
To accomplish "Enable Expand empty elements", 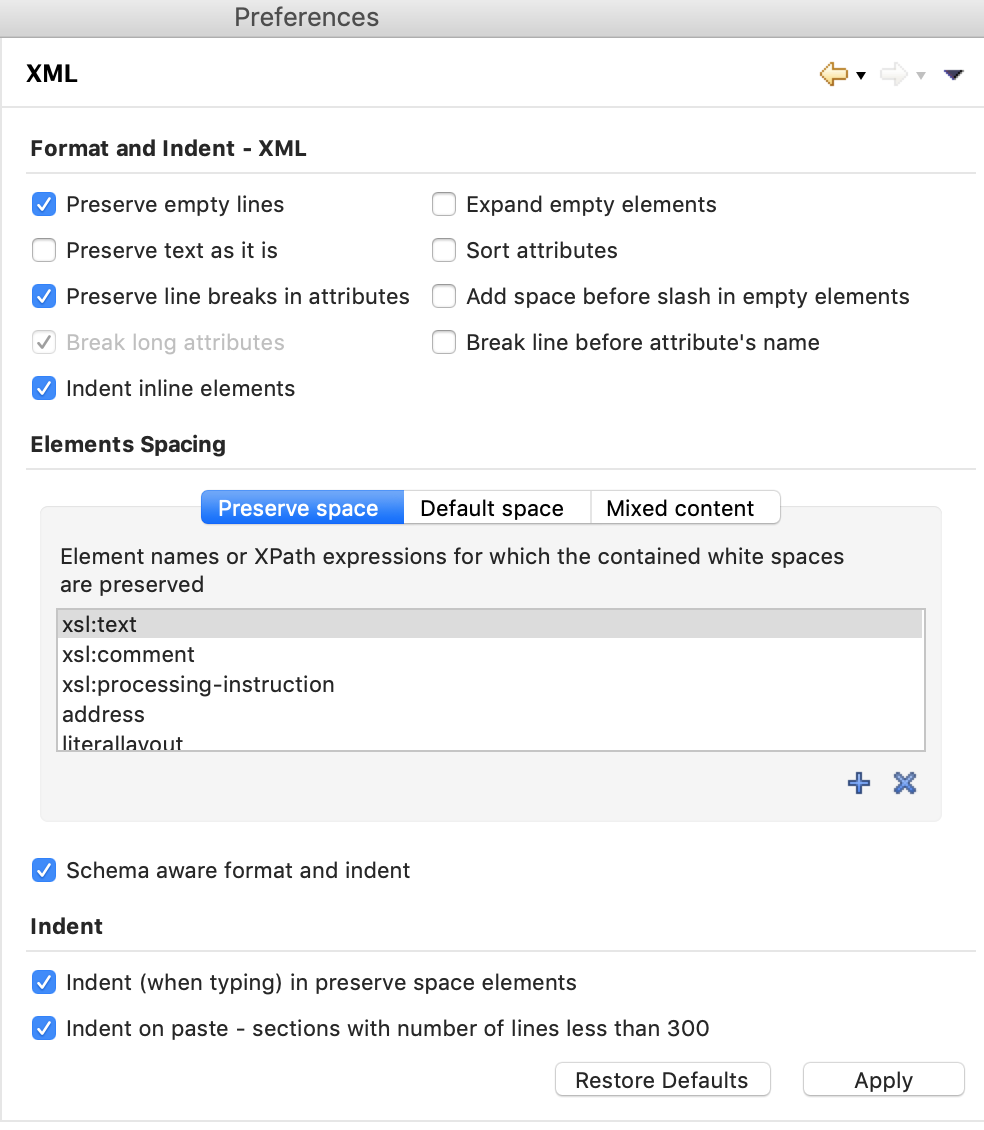I will pyautogui.click(x=444, y=204).
